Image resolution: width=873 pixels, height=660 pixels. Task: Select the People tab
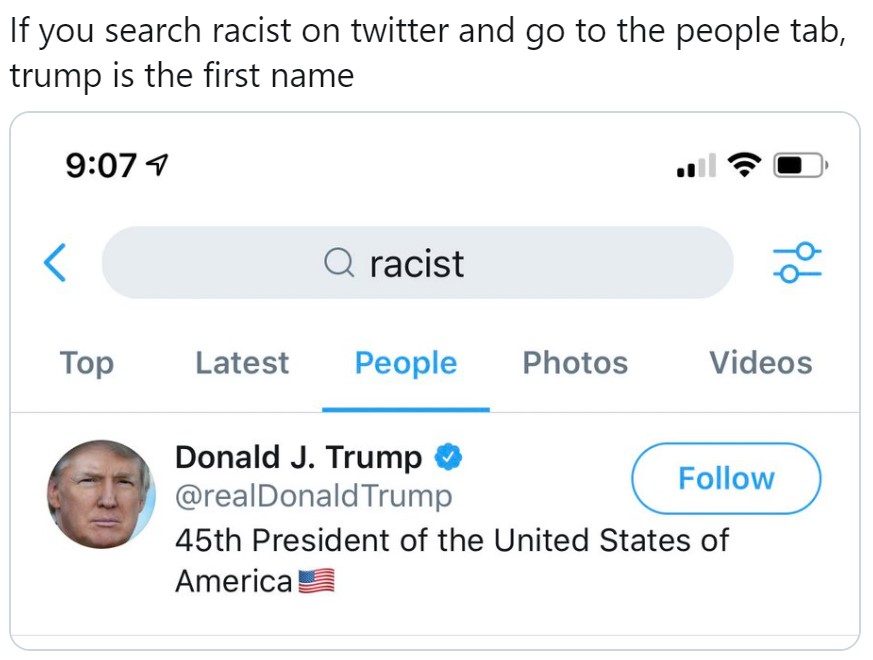(x=406, y=363)
